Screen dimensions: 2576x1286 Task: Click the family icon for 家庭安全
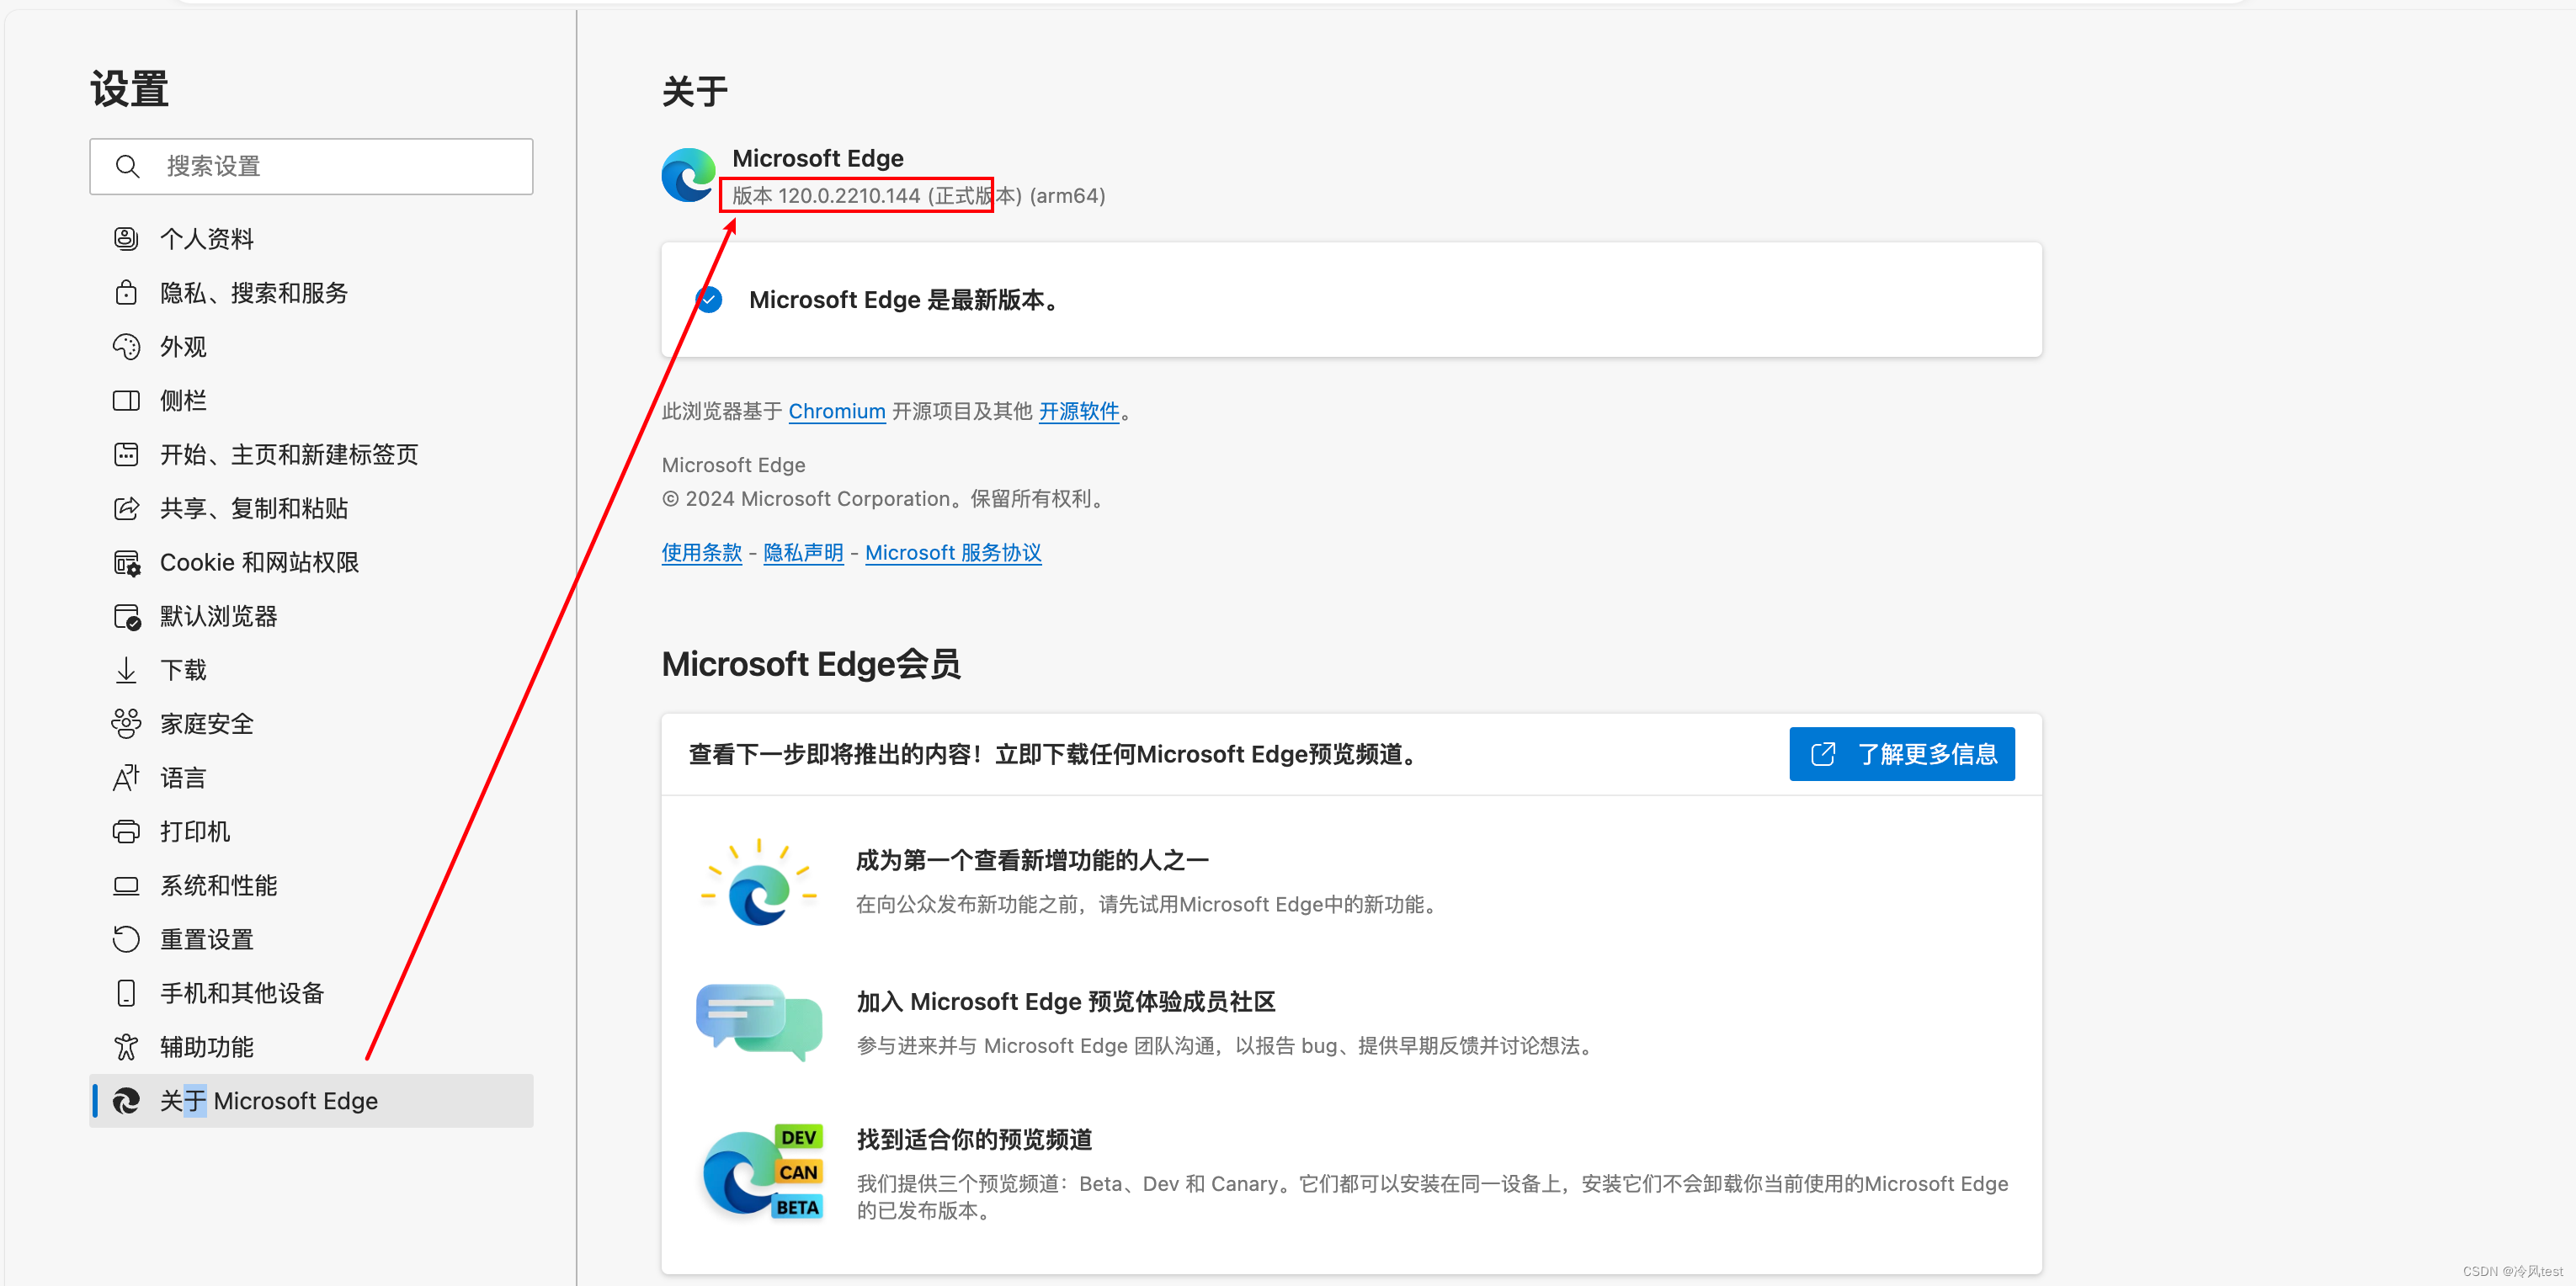coord(126,724)
